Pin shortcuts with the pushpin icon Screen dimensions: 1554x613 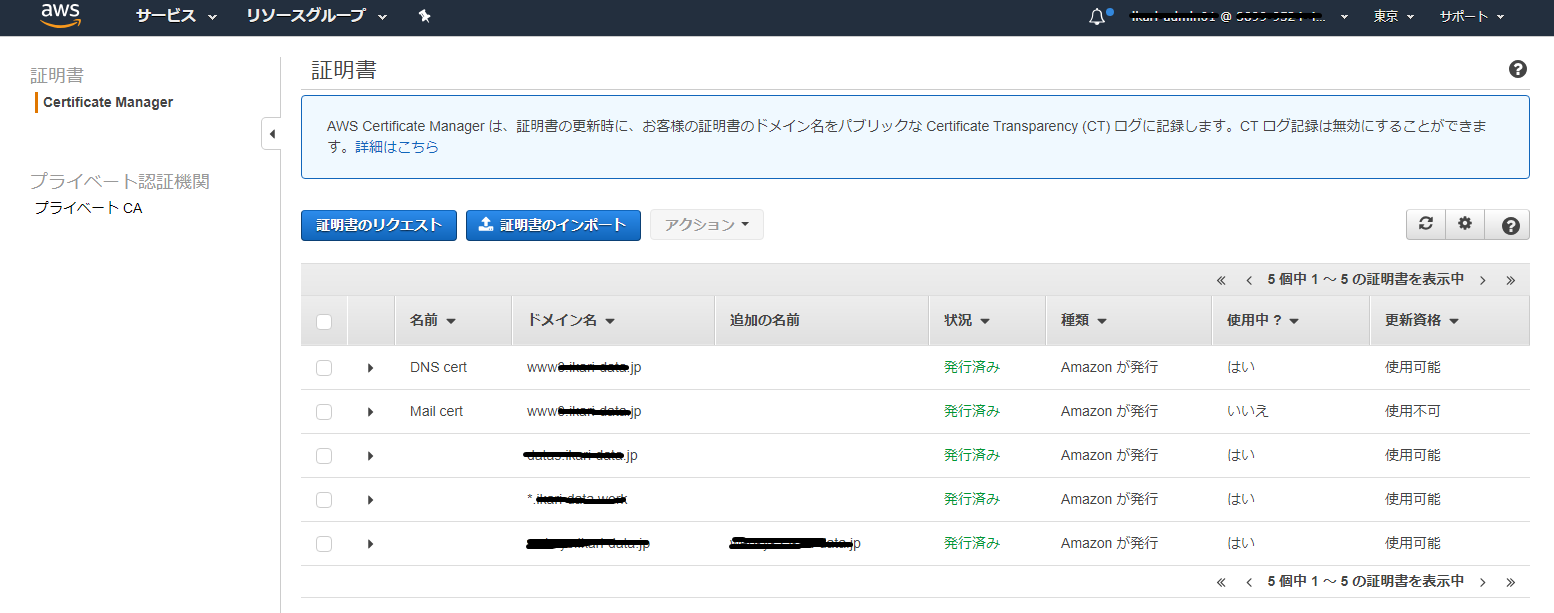tap(424, 16)
